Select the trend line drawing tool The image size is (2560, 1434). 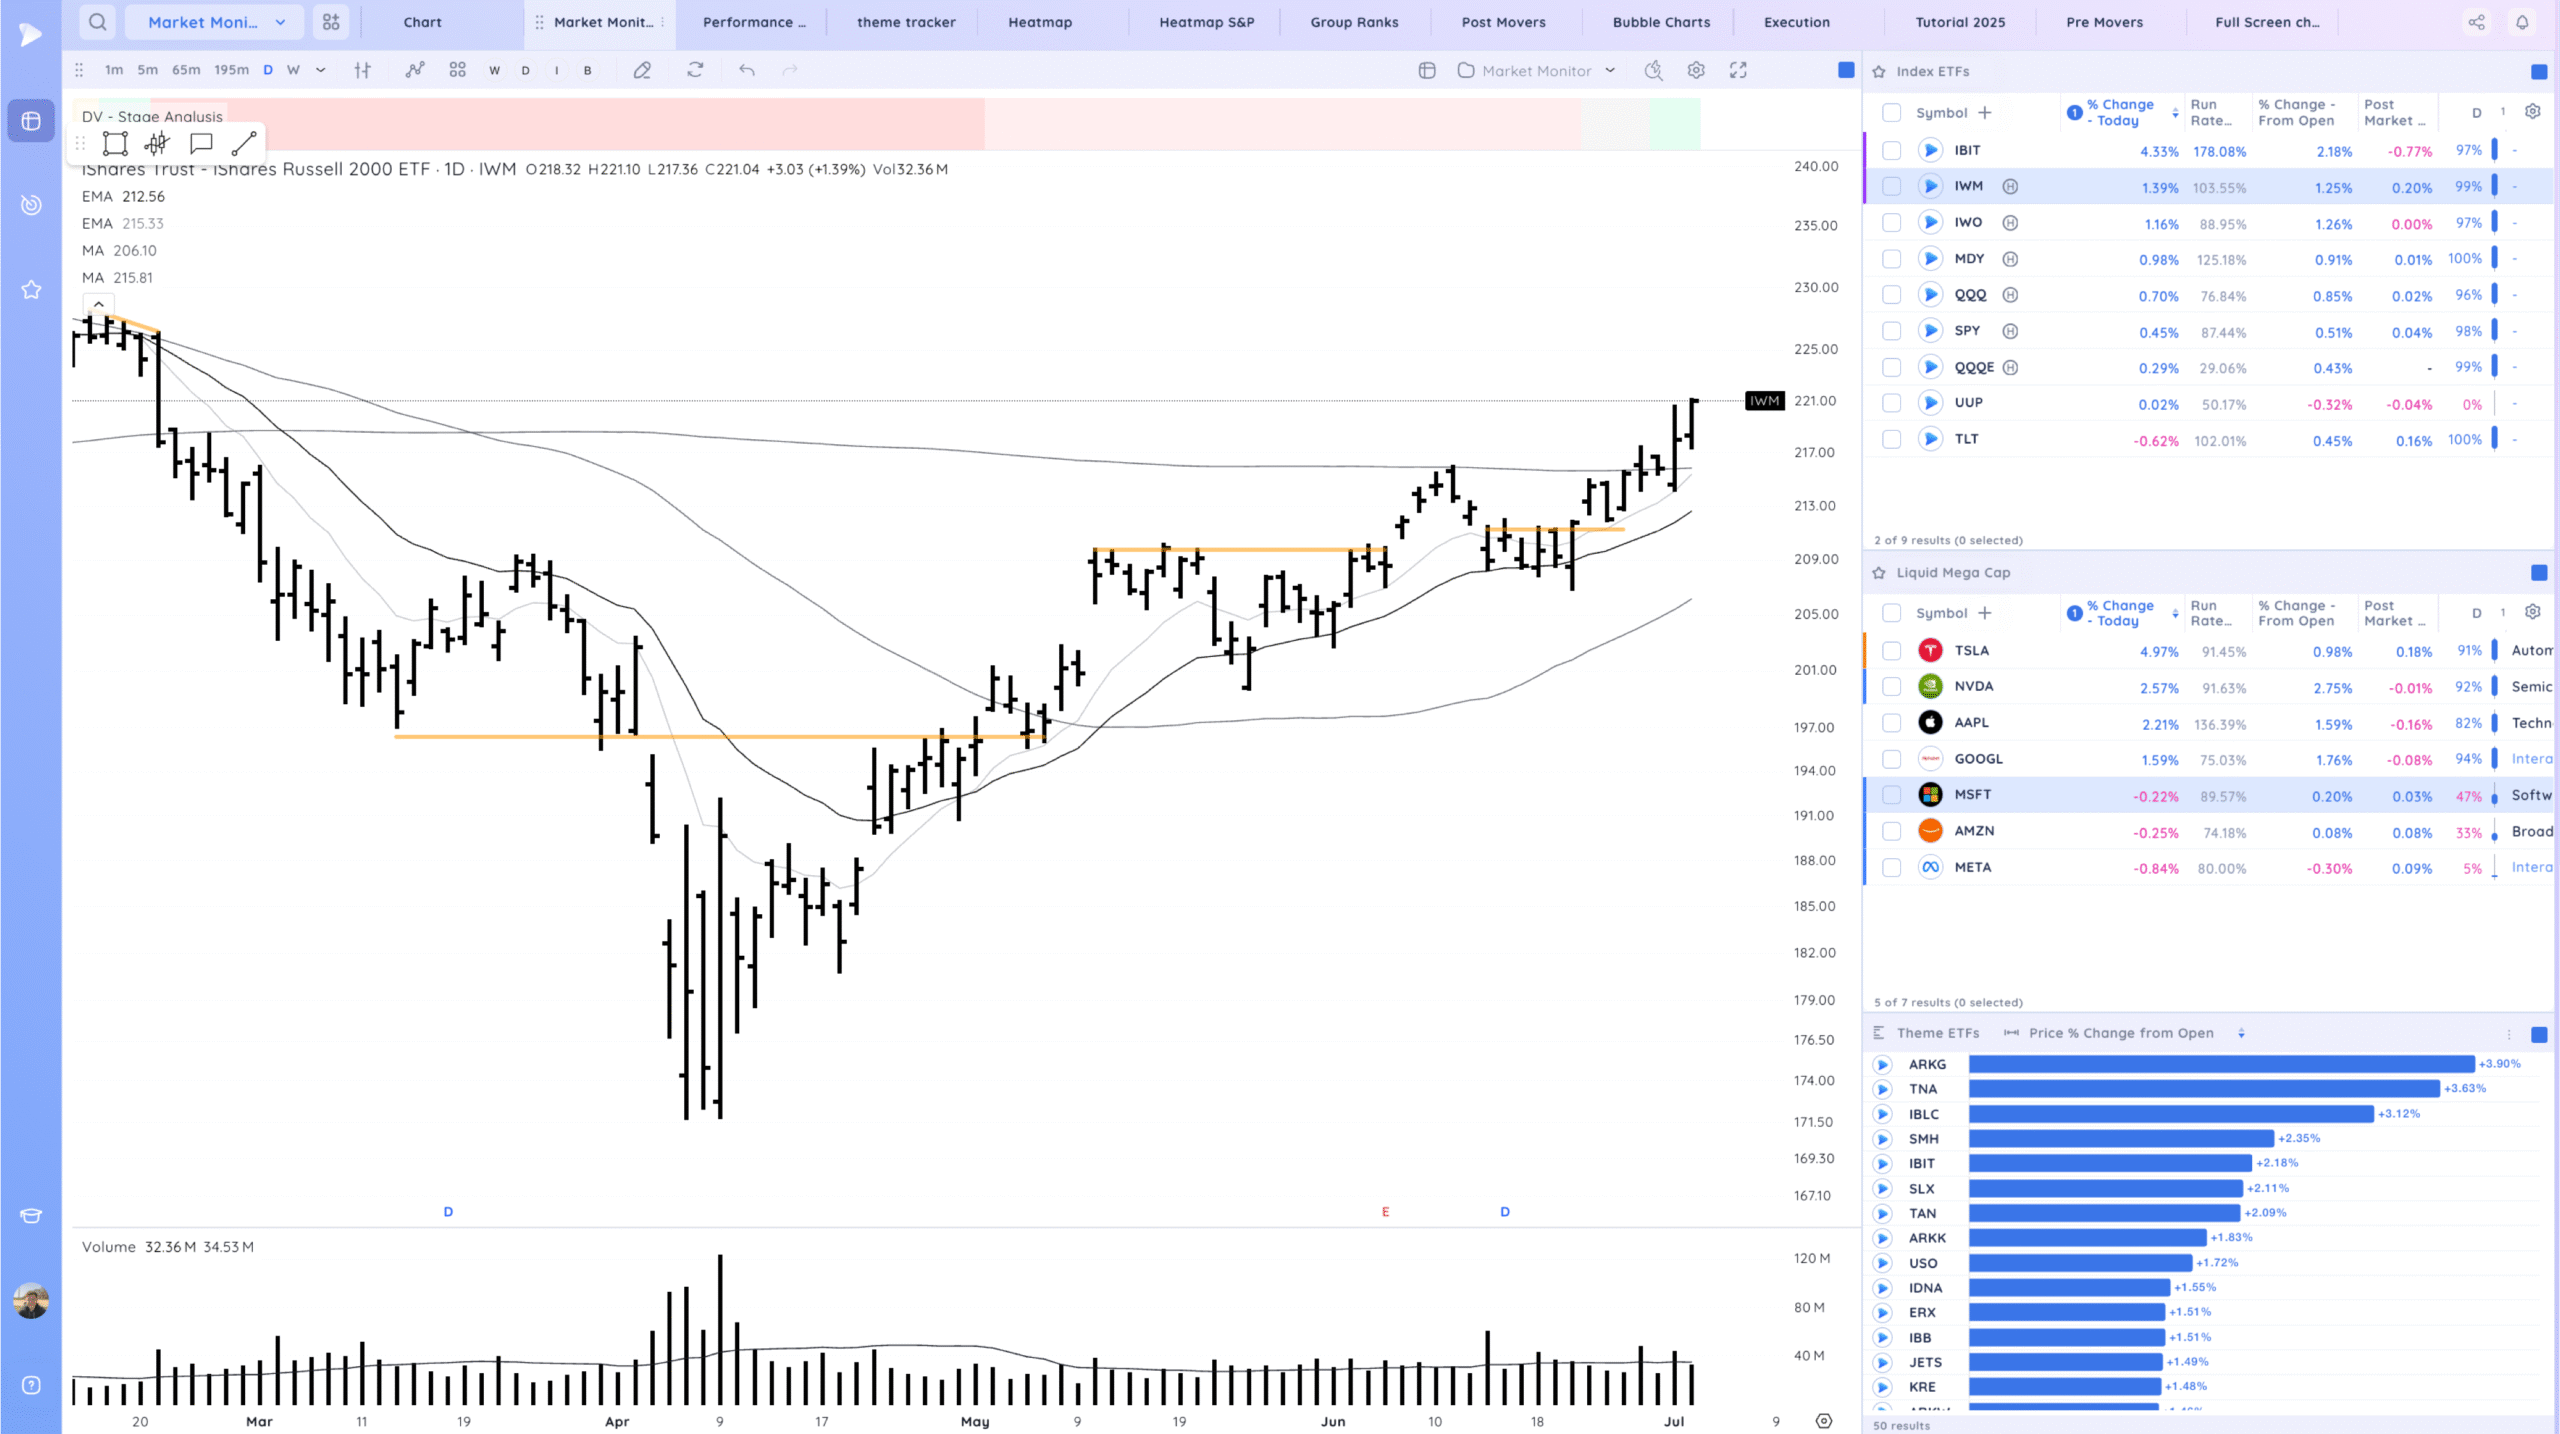click(x=244, y=143)
